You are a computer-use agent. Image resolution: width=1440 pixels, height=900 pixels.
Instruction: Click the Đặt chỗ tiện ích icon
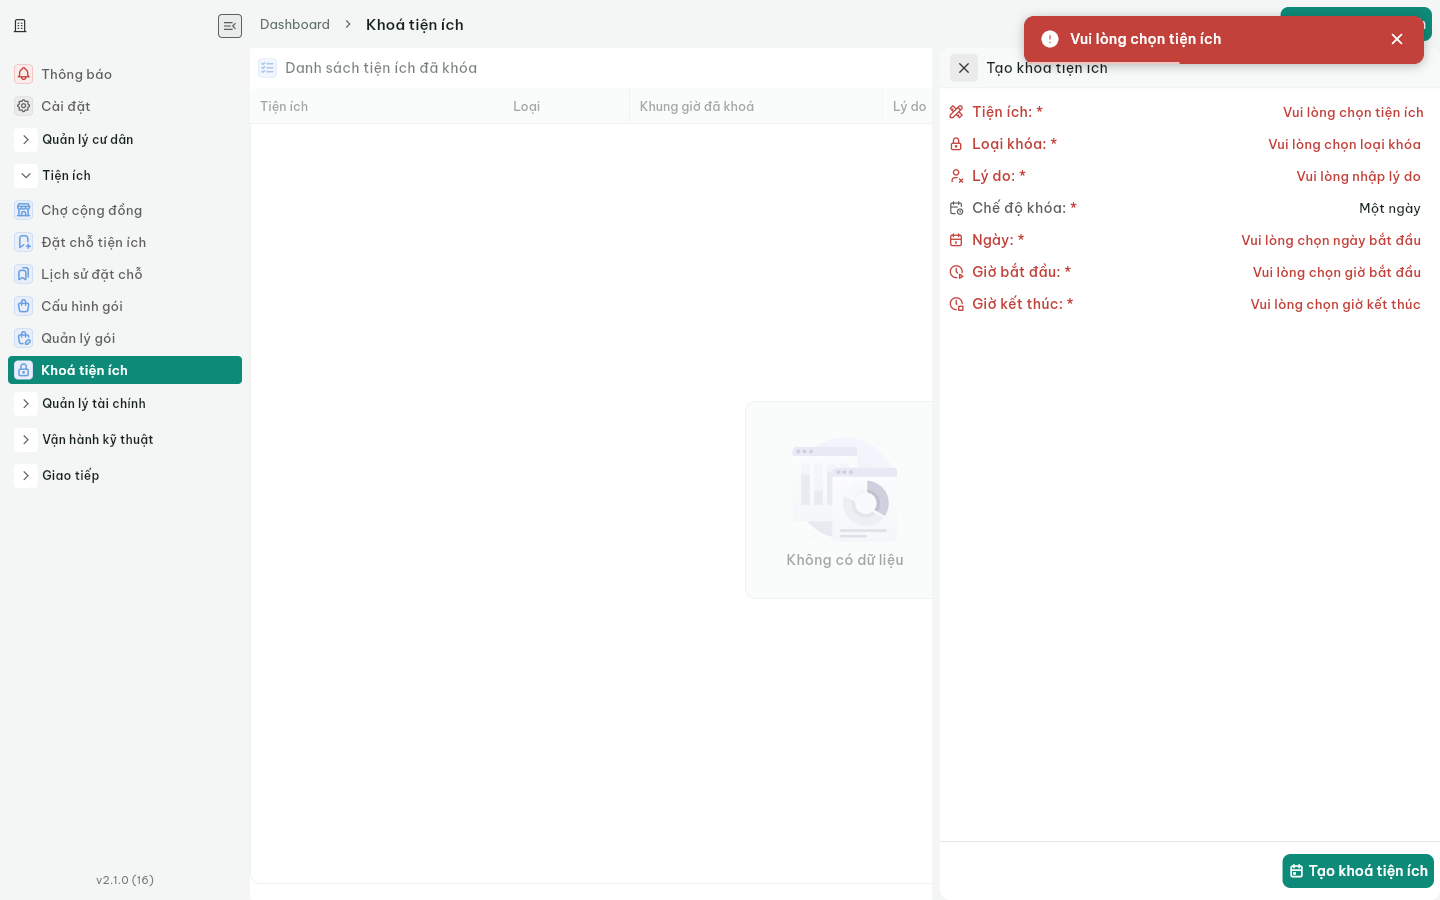point(24,242)
